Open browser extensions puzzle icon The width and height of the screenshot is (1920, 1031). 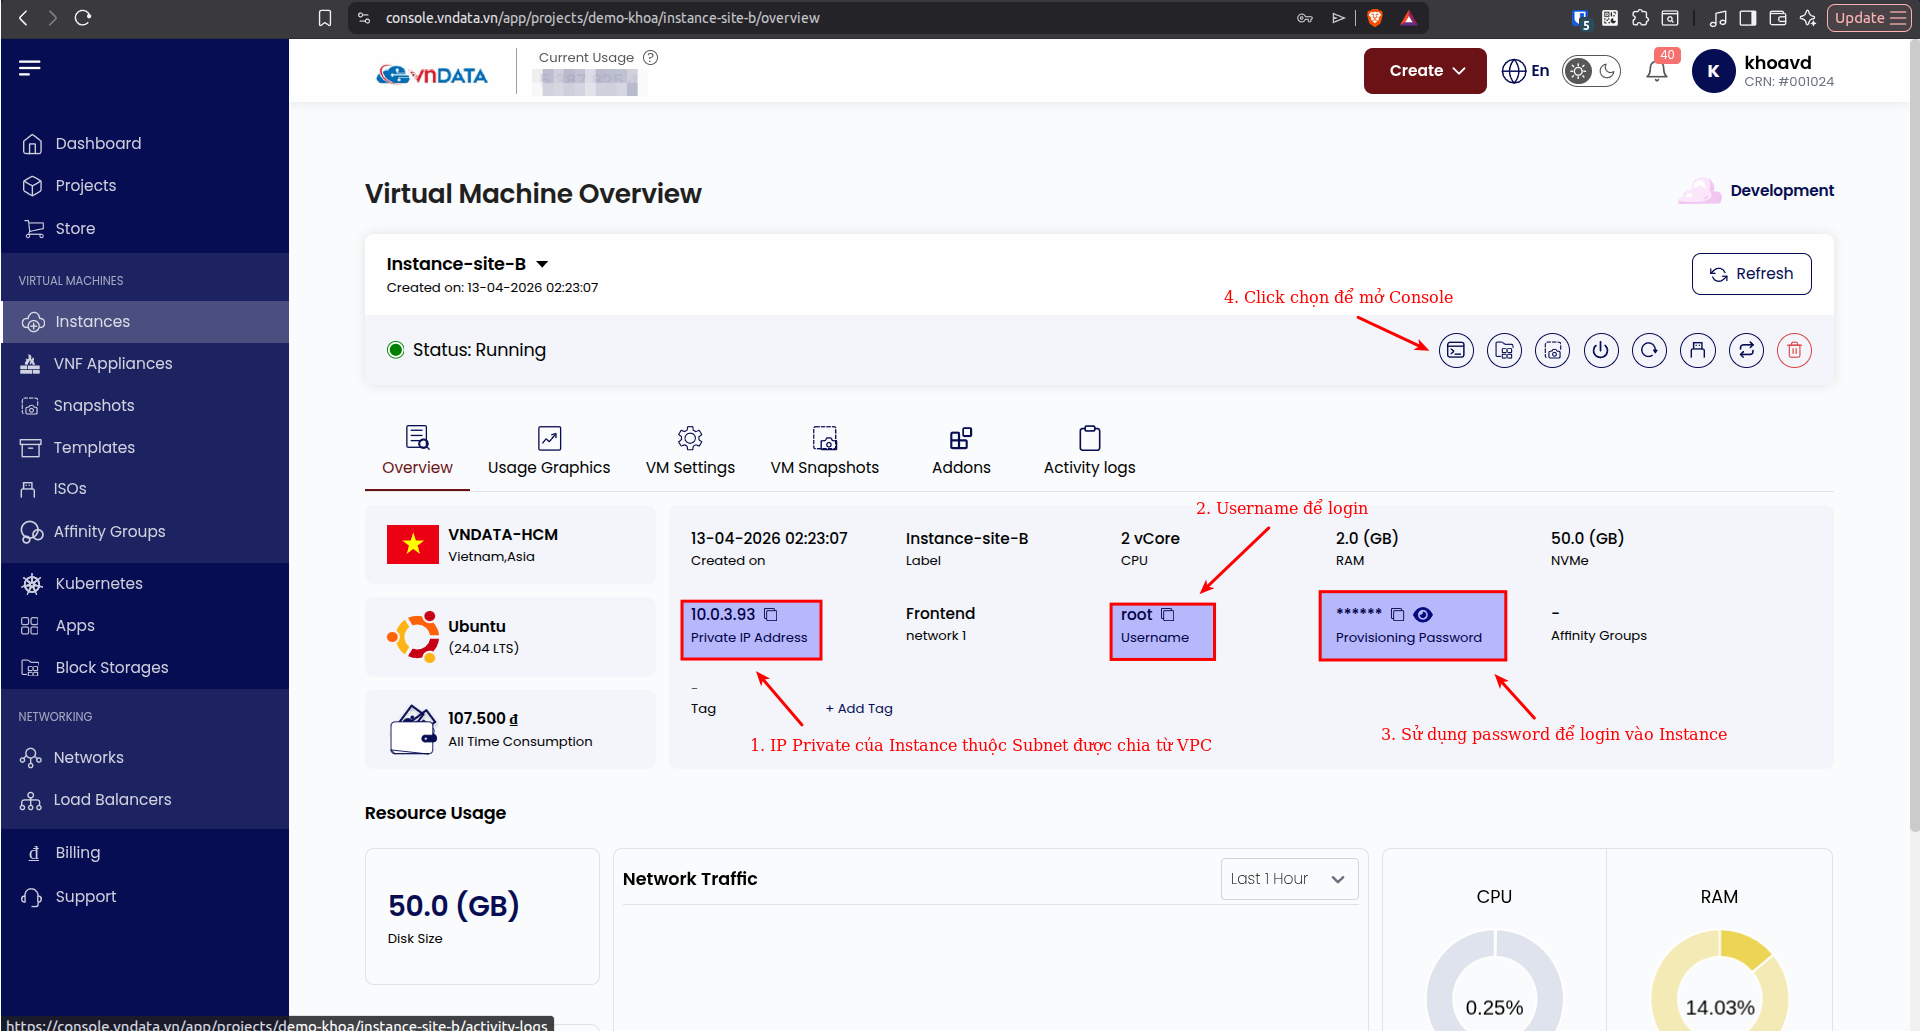[x=1640, y=17]
